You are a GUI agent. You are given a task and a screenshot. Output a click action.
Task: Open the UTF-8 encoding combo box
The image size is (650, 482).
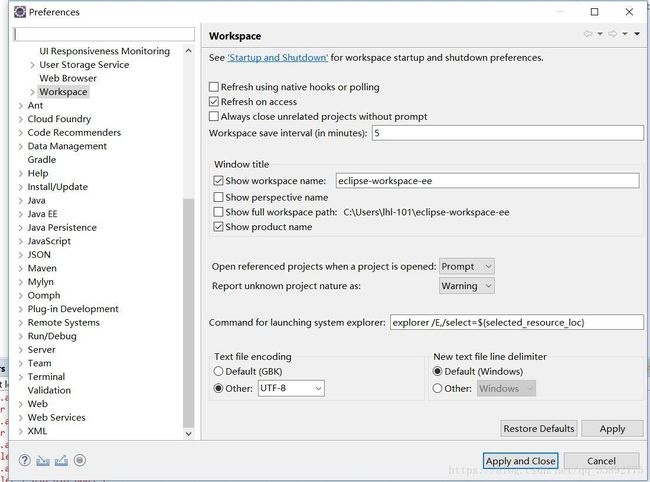(291, 388)
